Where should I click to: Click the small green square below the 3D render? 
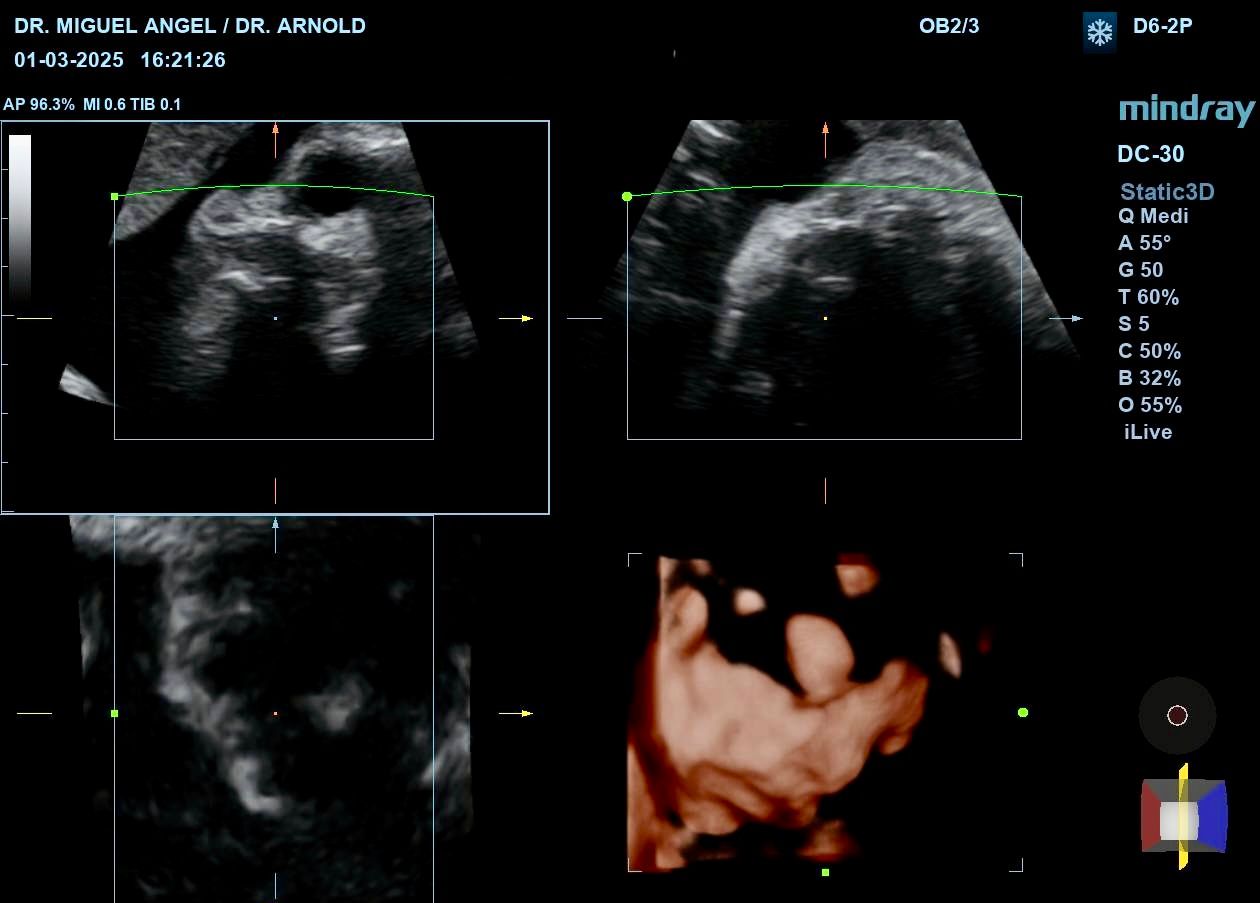[825, 872]
